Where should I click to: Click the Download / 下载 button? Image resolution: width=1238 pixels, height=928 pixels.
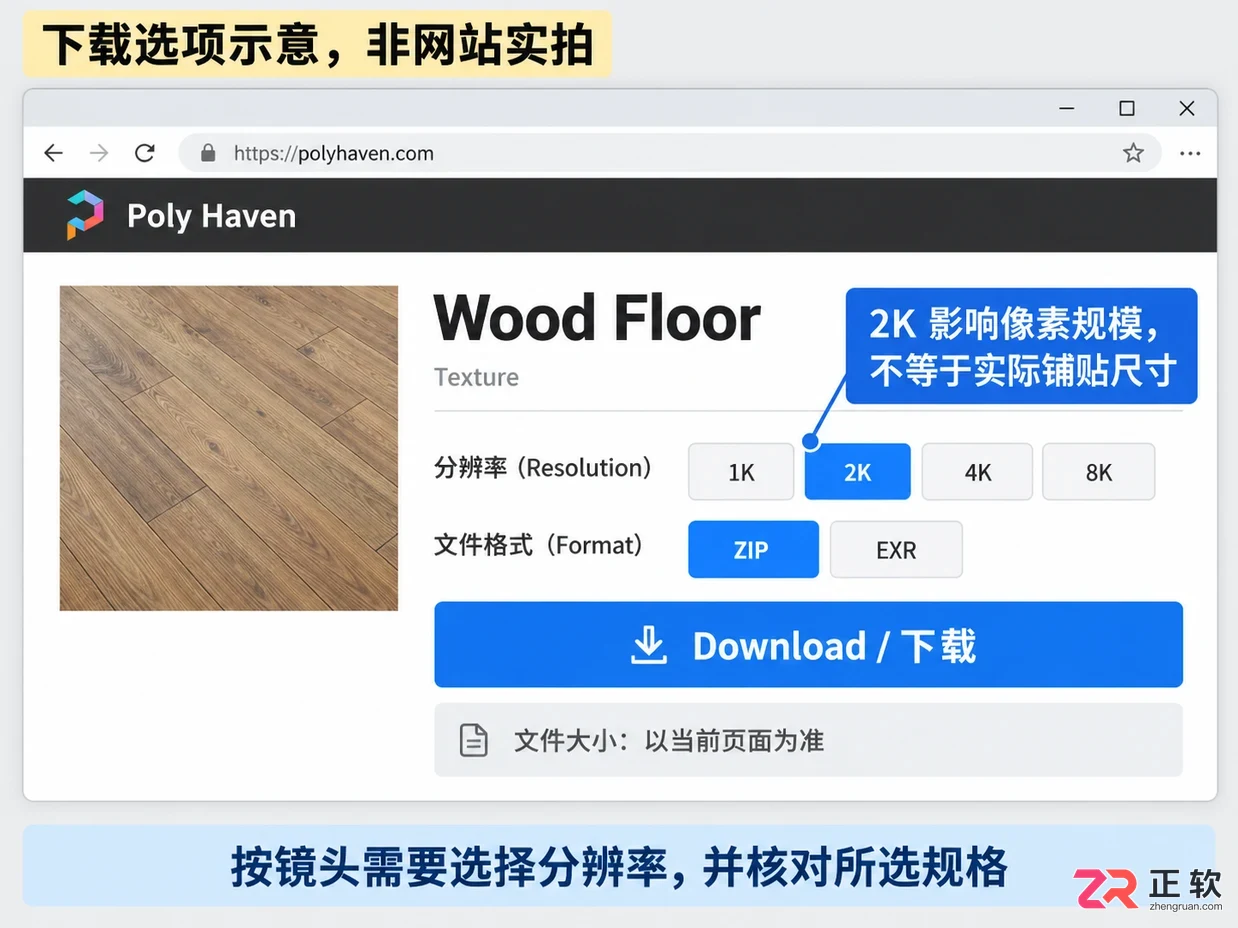coord(808,645)
